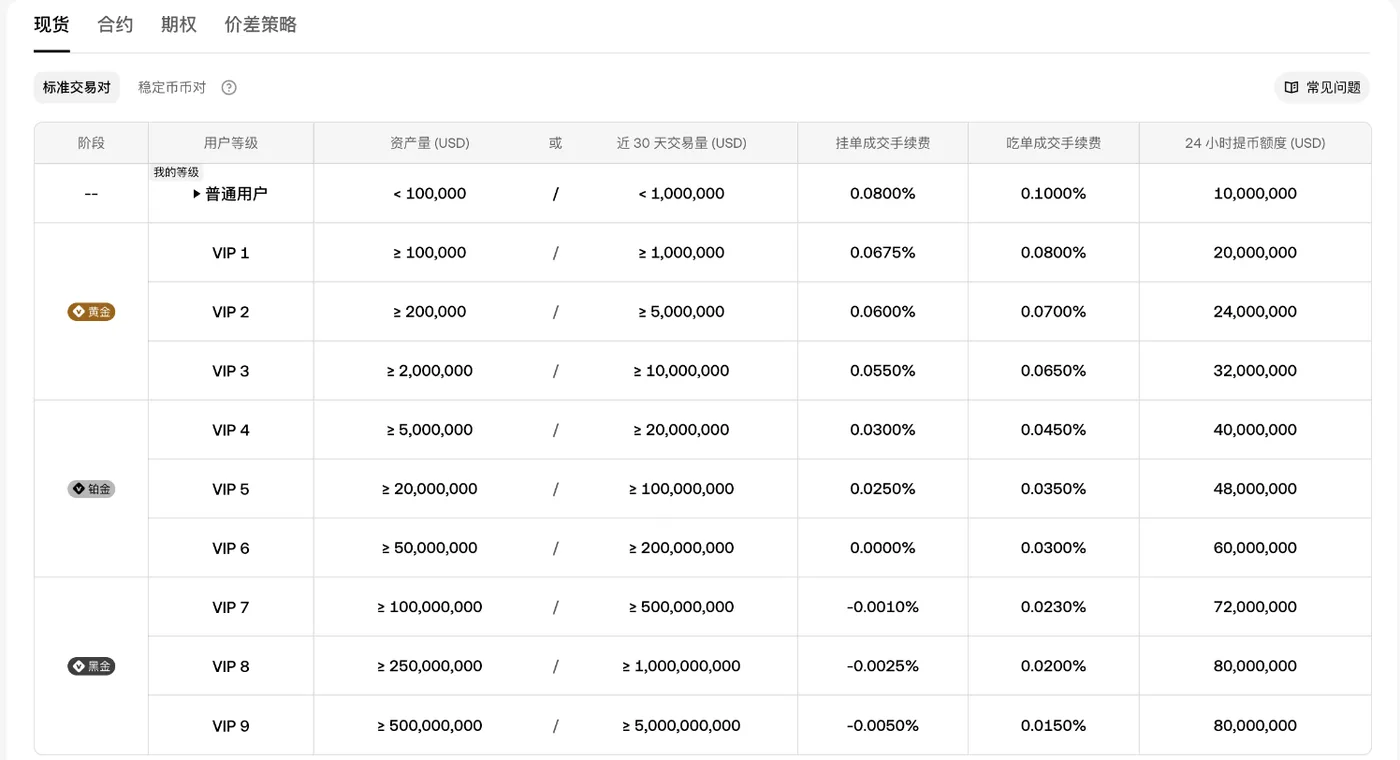Image resolution: width=1400 pixels, height=760 pixels.
Task: Click the ≥ 200,000 asset requirement
Action: (430, 312)
